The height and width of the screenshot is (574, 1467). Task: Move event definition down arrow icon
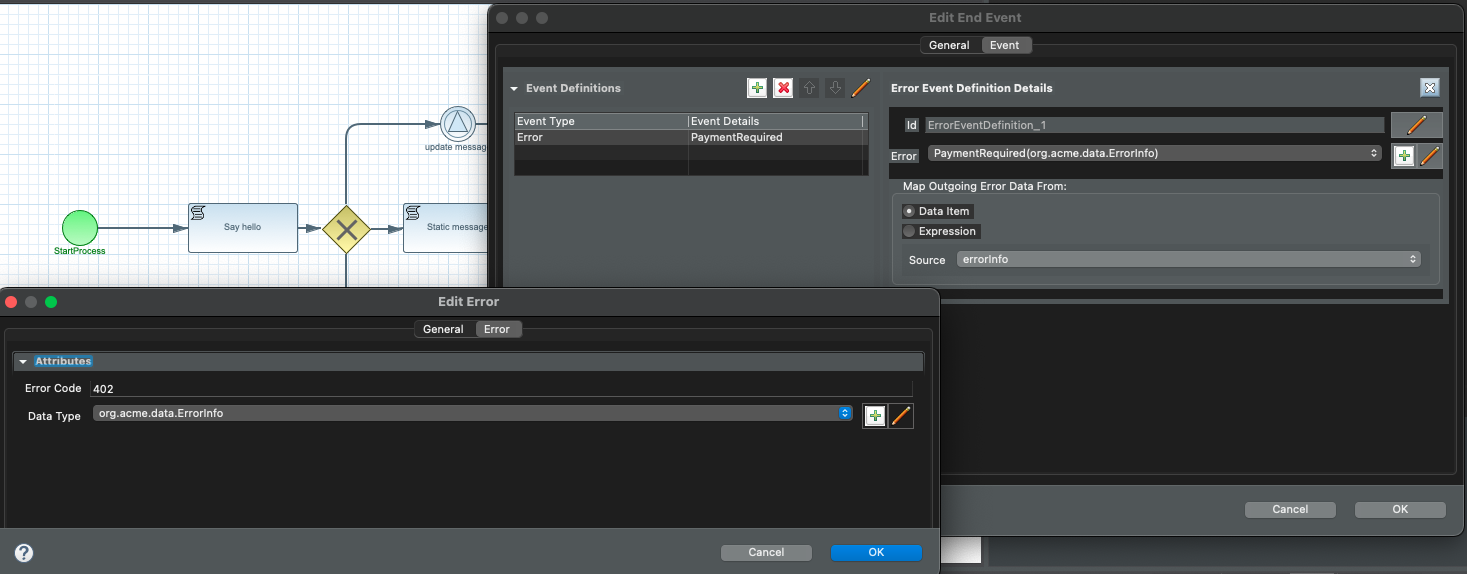pos(836,88)
